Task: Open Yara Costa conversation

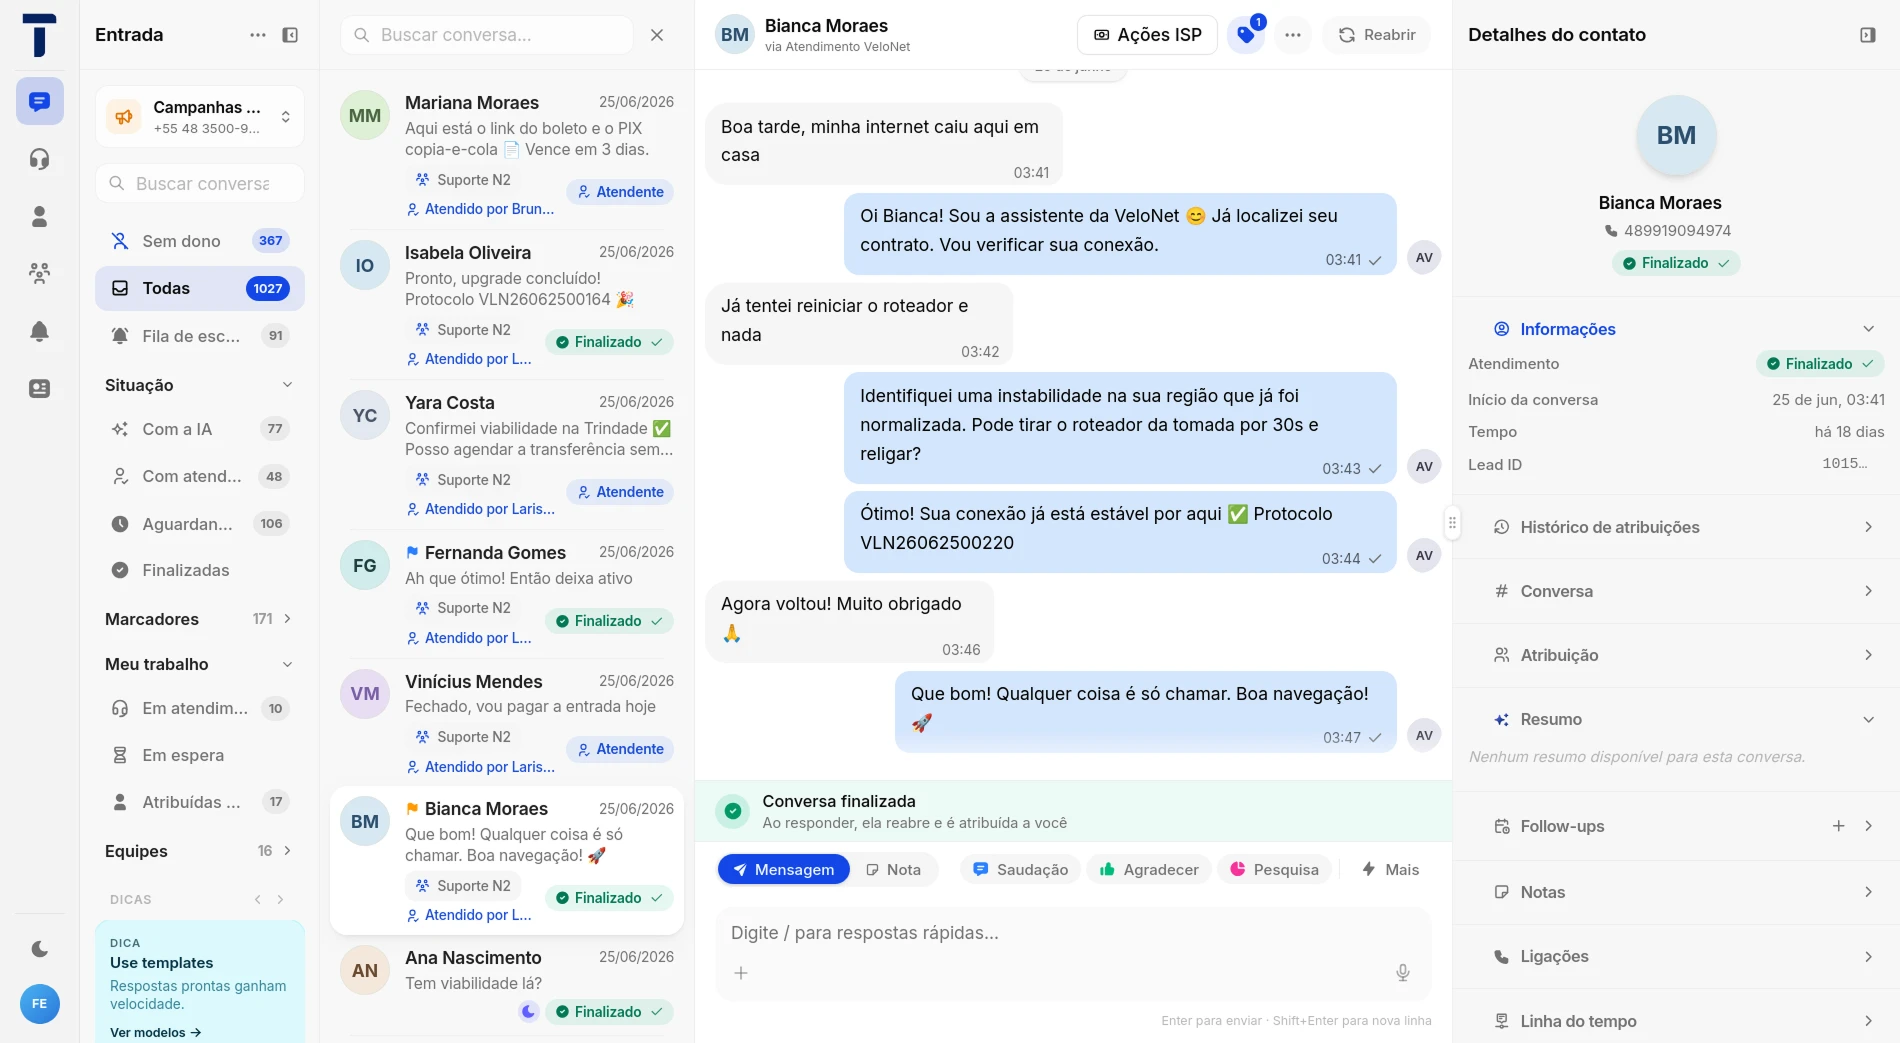Action: click(x=507, y=455)
